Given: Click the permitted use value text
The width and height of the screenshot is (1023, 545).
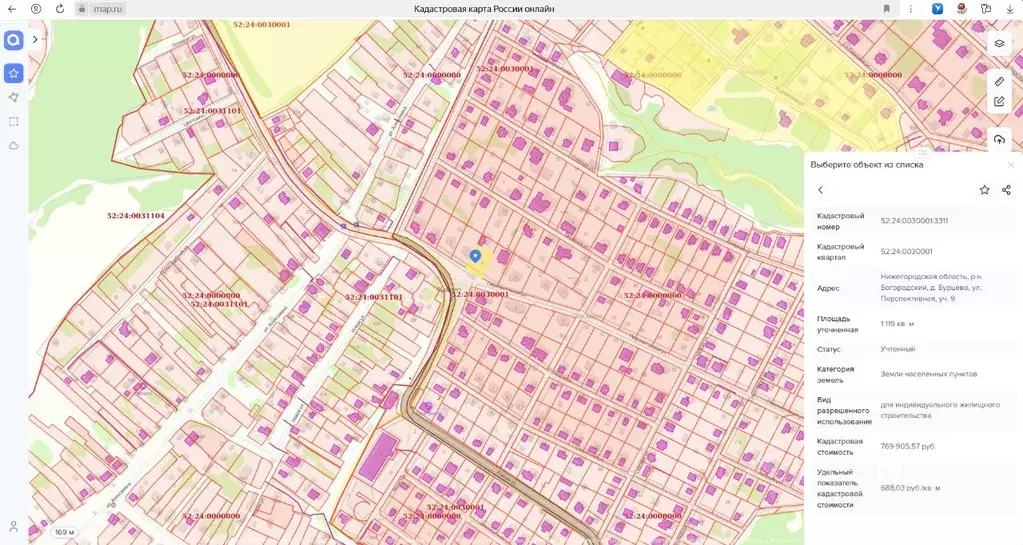Looking at the screenshot, I should tap(940, 410).
